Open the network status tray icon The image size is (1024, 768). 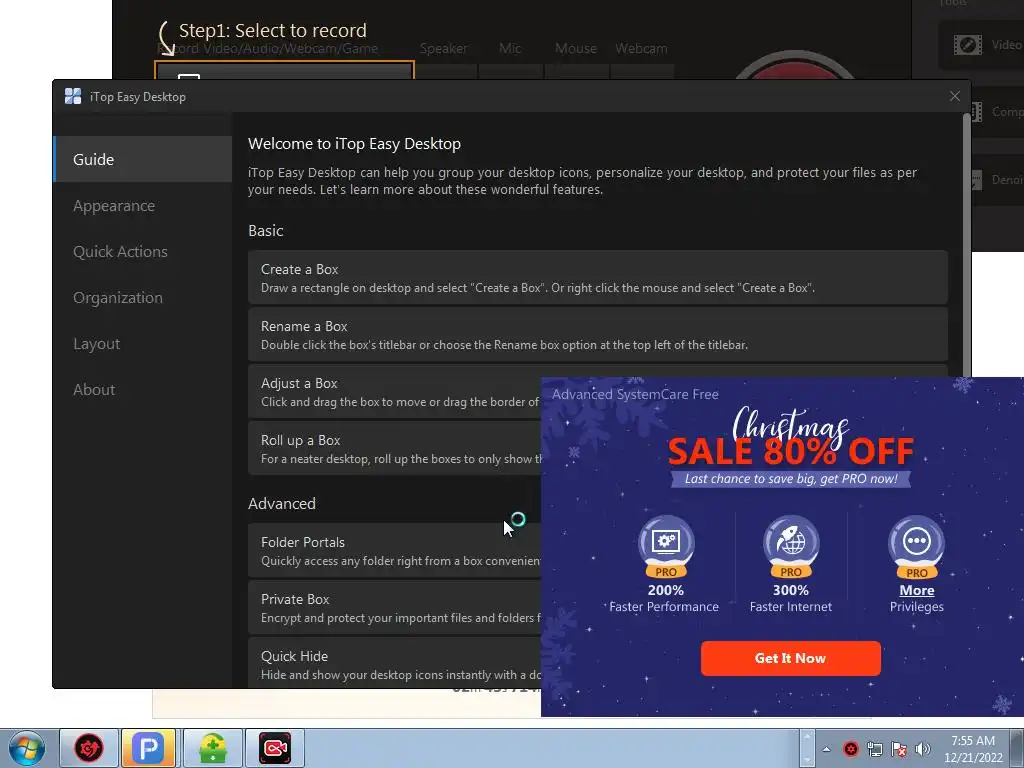(x=874, y=749)
